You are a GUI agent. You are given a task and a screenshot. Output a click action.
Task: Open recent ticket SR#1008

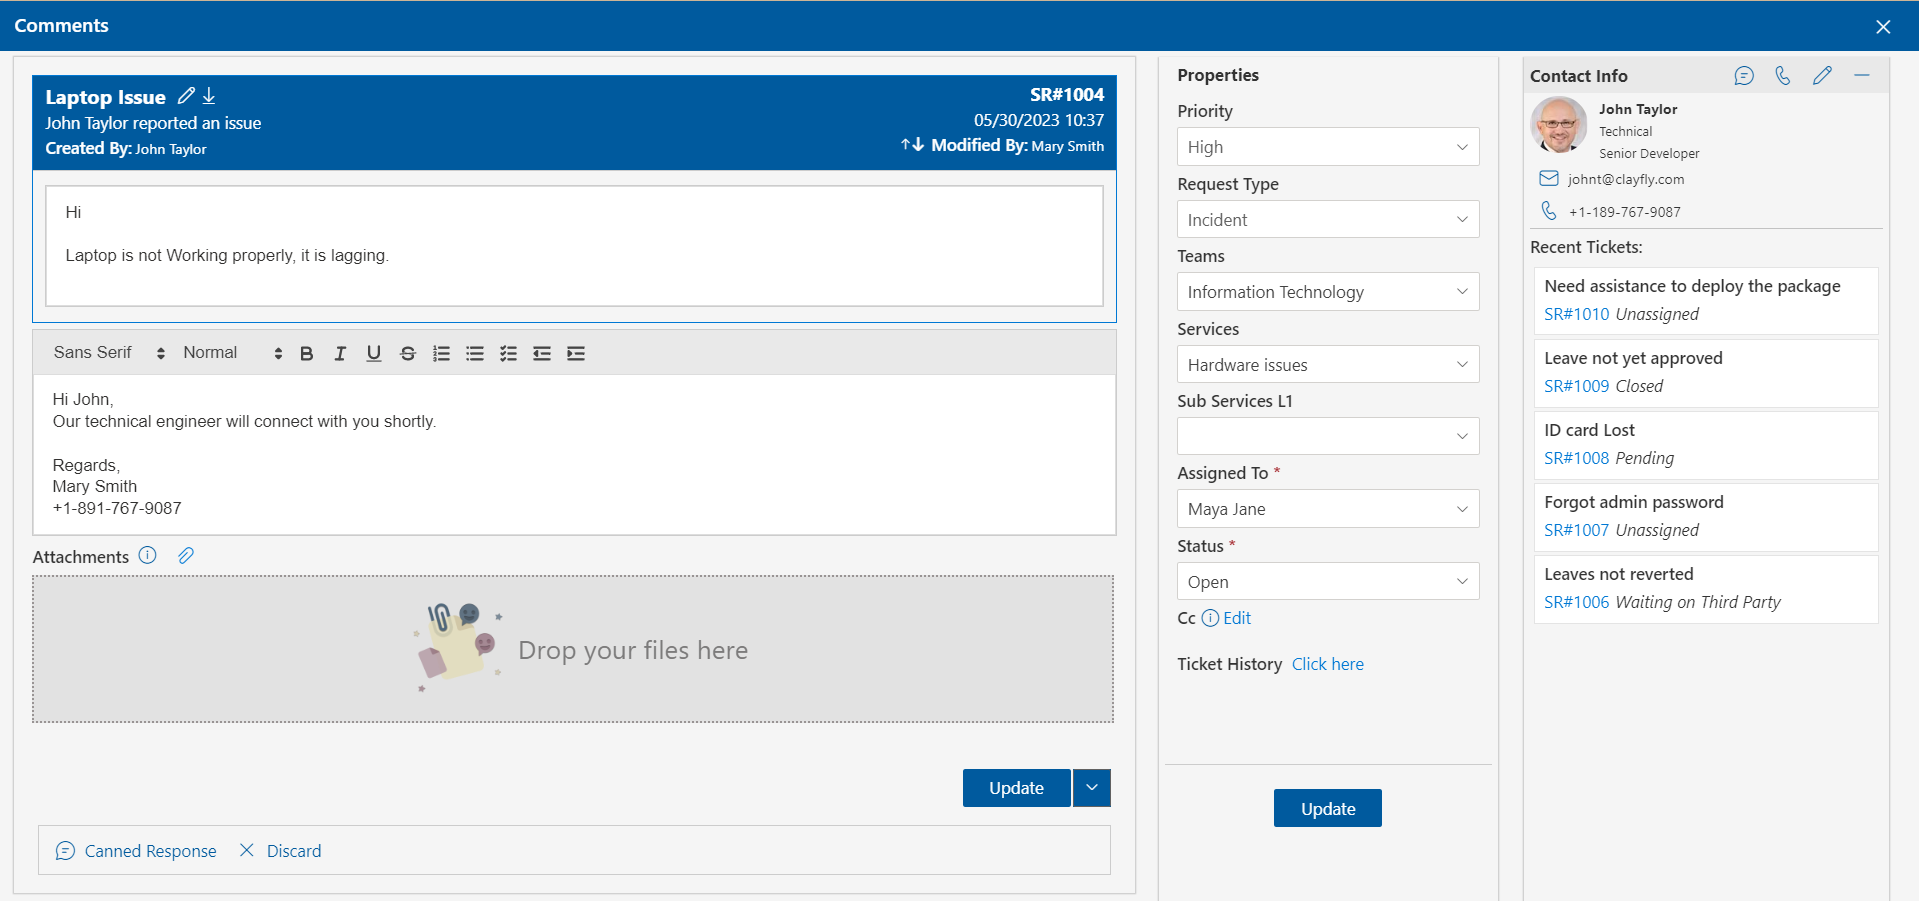pyautogui.click(x=1577, y=458)
